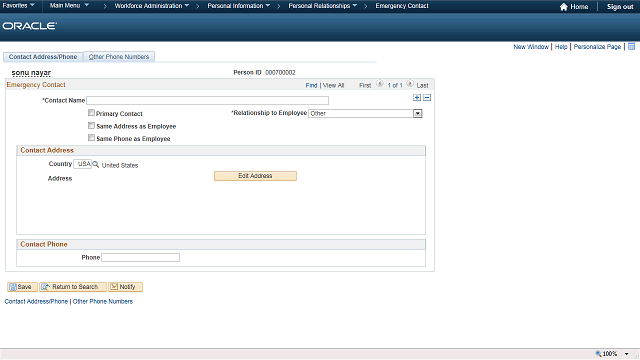
Task: Delete the current emergency contact row
Action: coord(427,98)
